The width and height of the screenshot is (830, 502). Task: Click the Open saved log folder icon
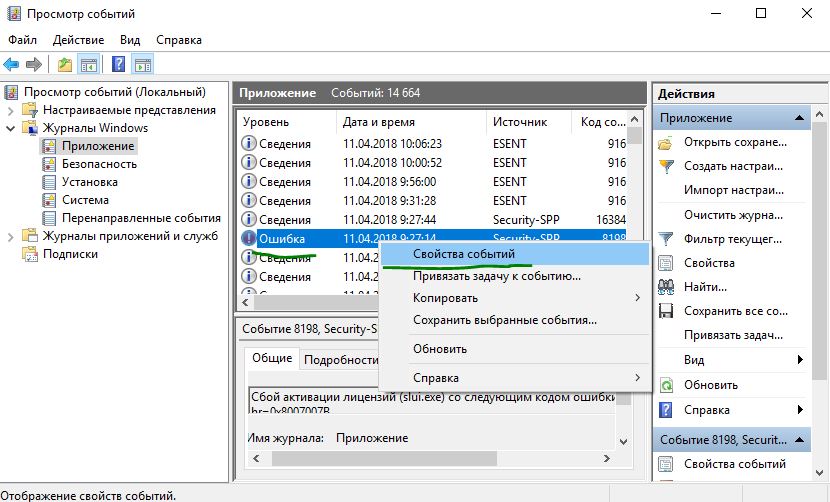[x=665, y=143]
